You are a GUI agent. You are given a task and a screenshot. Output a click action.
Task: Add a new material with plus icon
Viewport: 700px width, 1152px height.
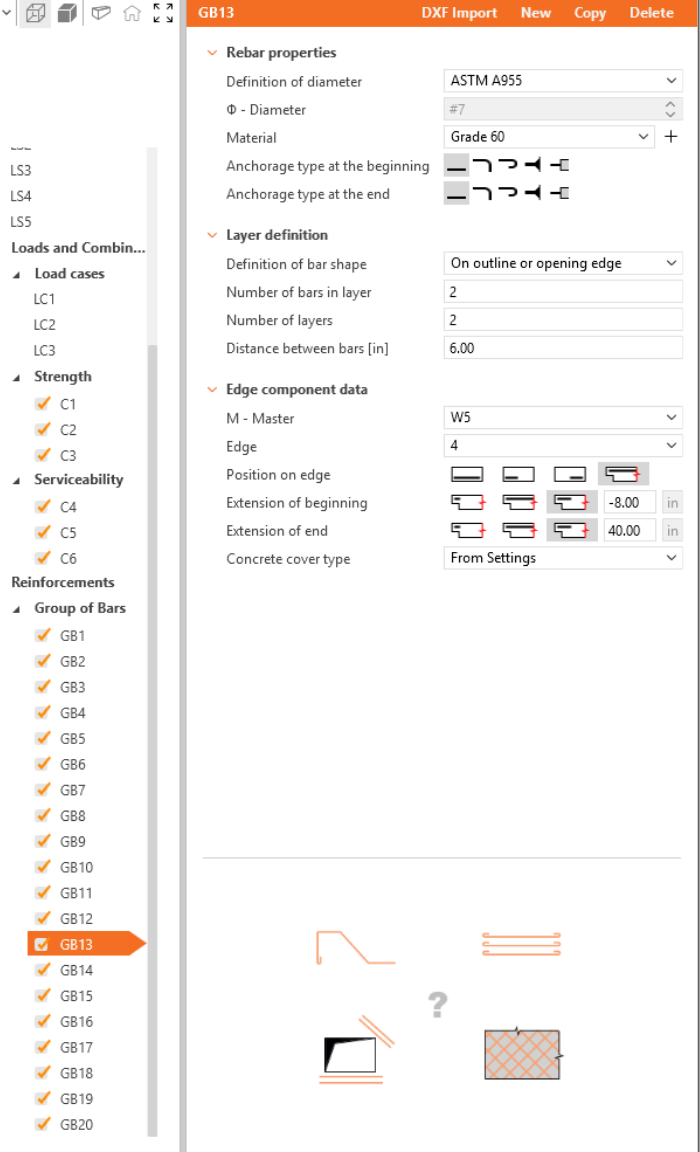pos(672,137)
